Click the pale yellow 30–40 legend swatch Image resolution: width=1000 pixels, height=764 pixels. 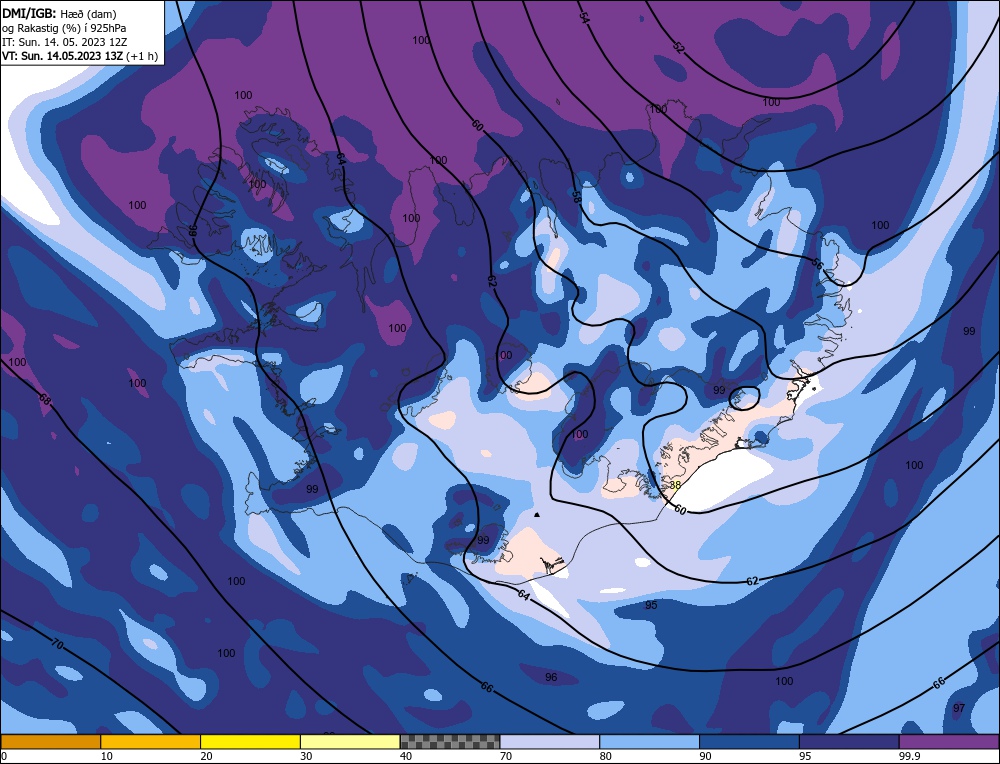[350, 741]
